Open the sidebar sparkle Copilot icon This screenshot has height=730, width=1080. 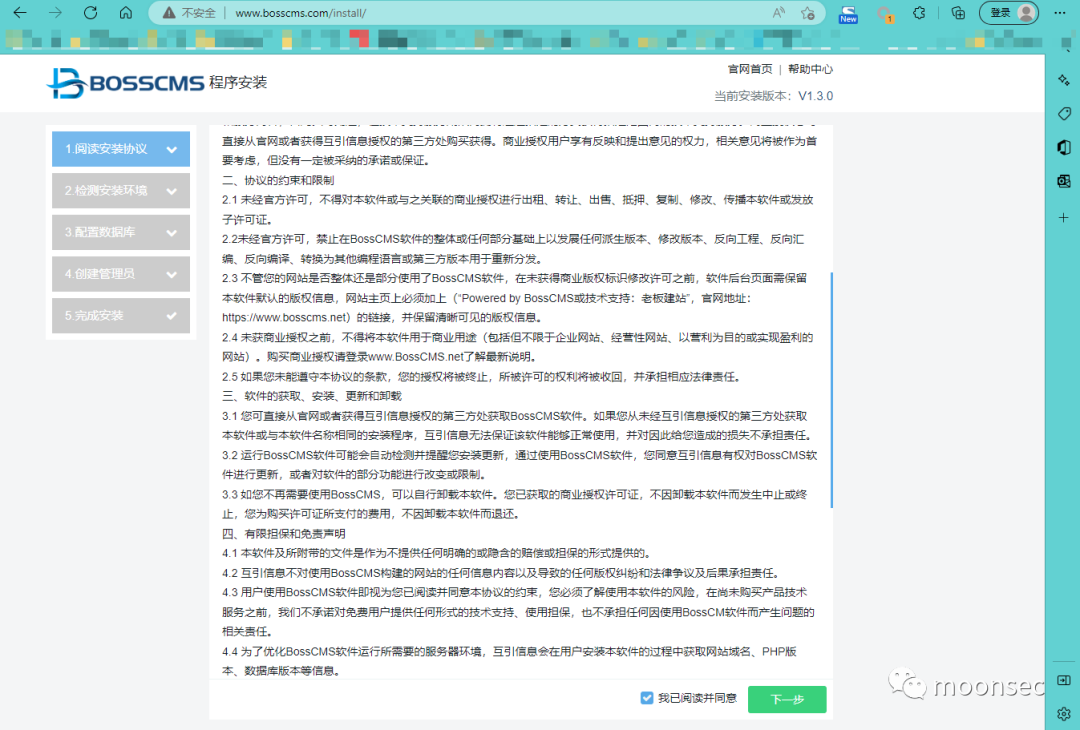[1063, 80]
